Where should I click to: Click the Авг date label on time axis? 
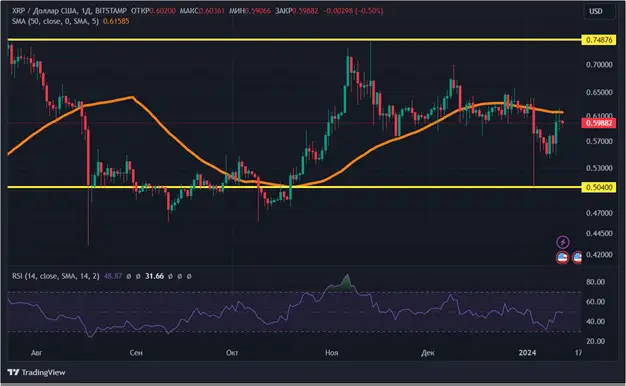click(x=36, y=353)
